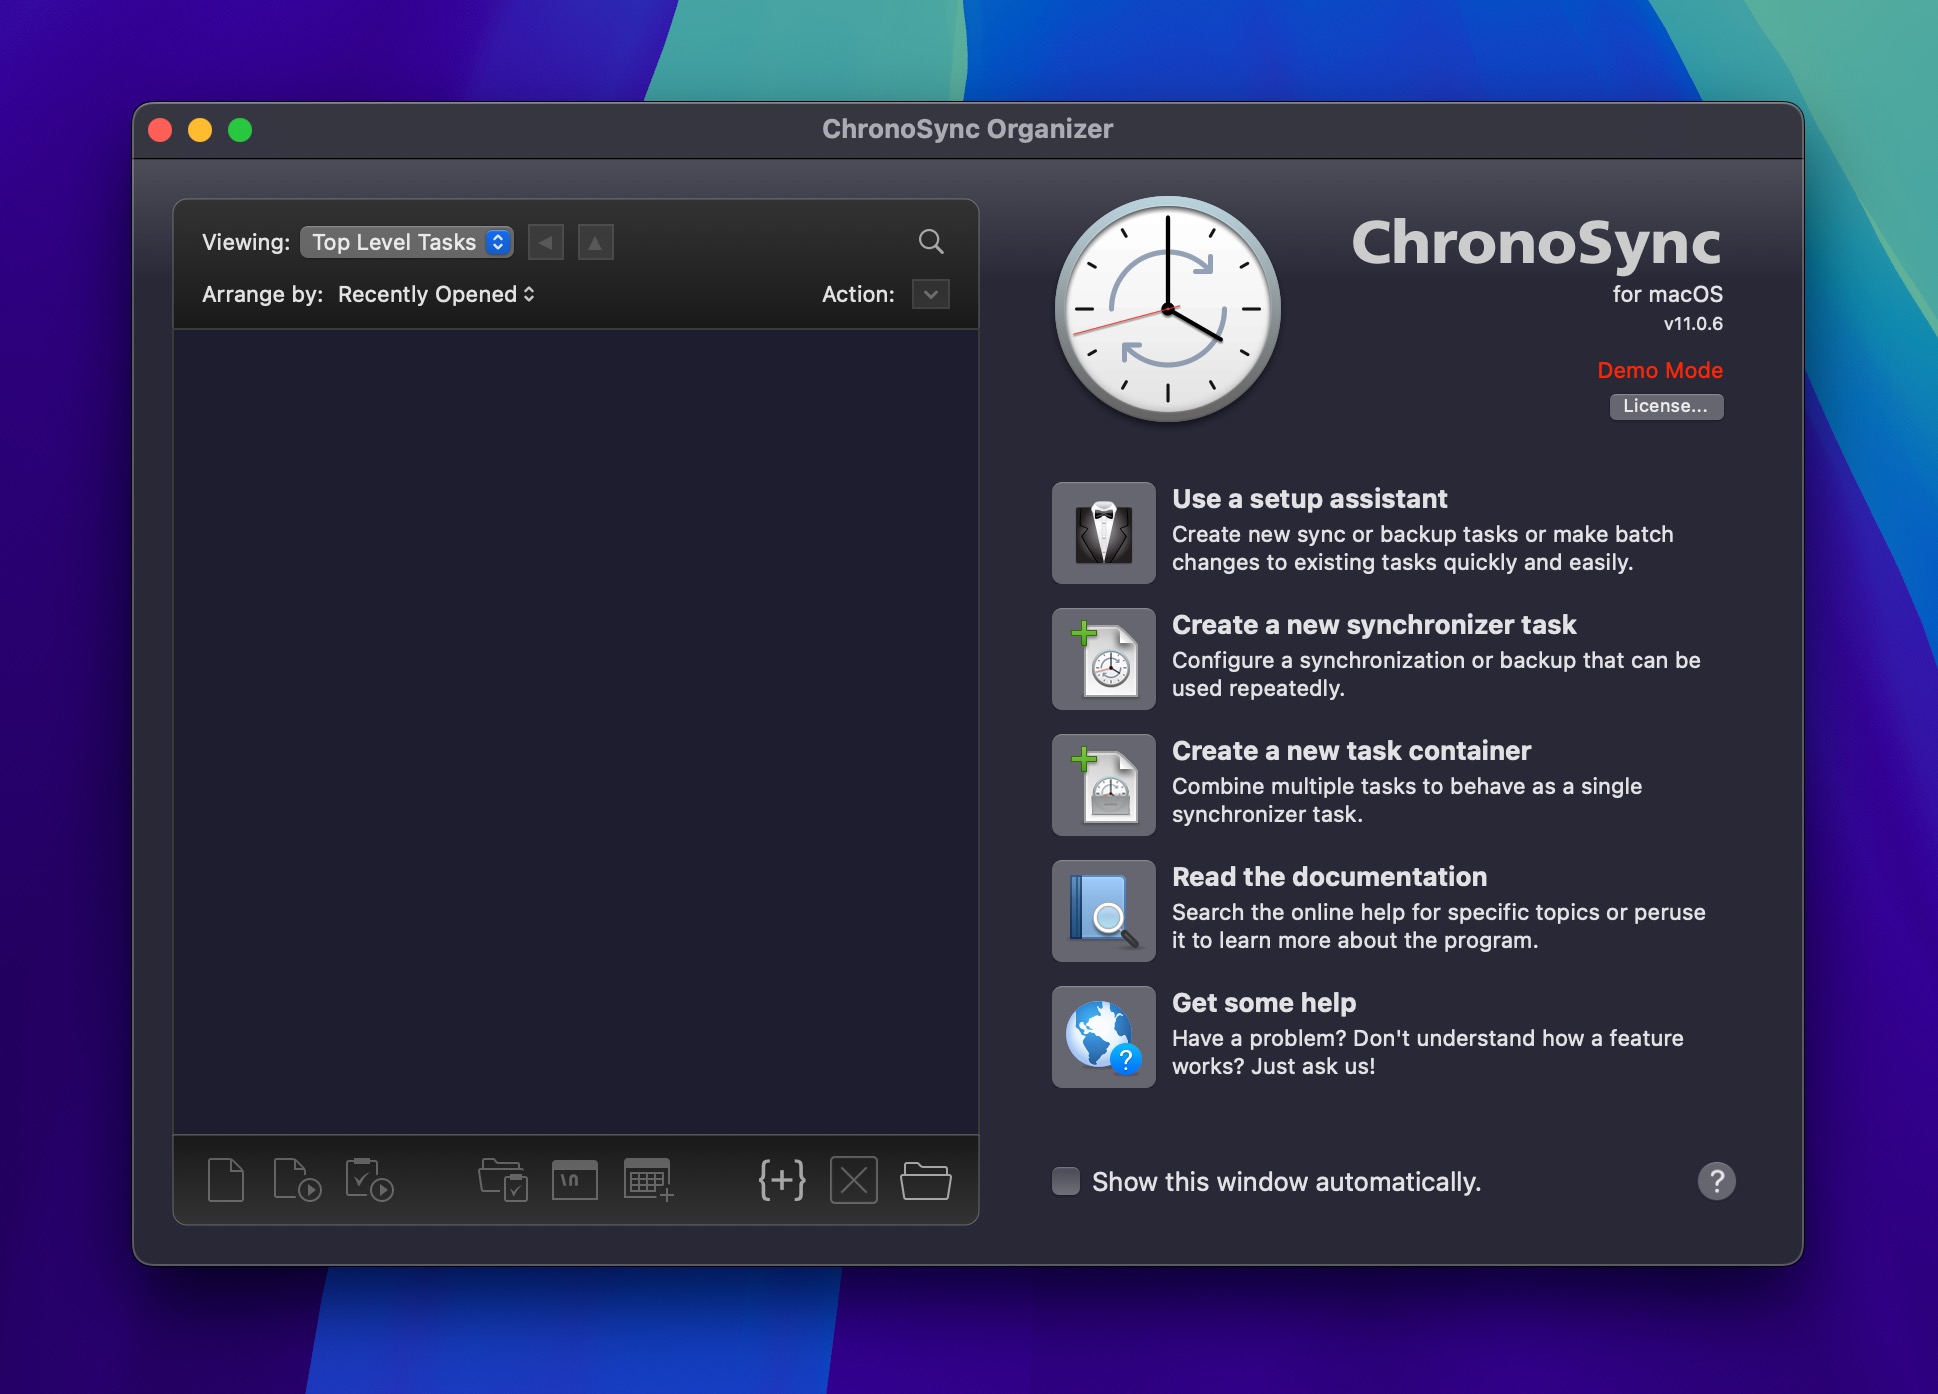Select the delete X icon in toolbar

point(854,1180)
